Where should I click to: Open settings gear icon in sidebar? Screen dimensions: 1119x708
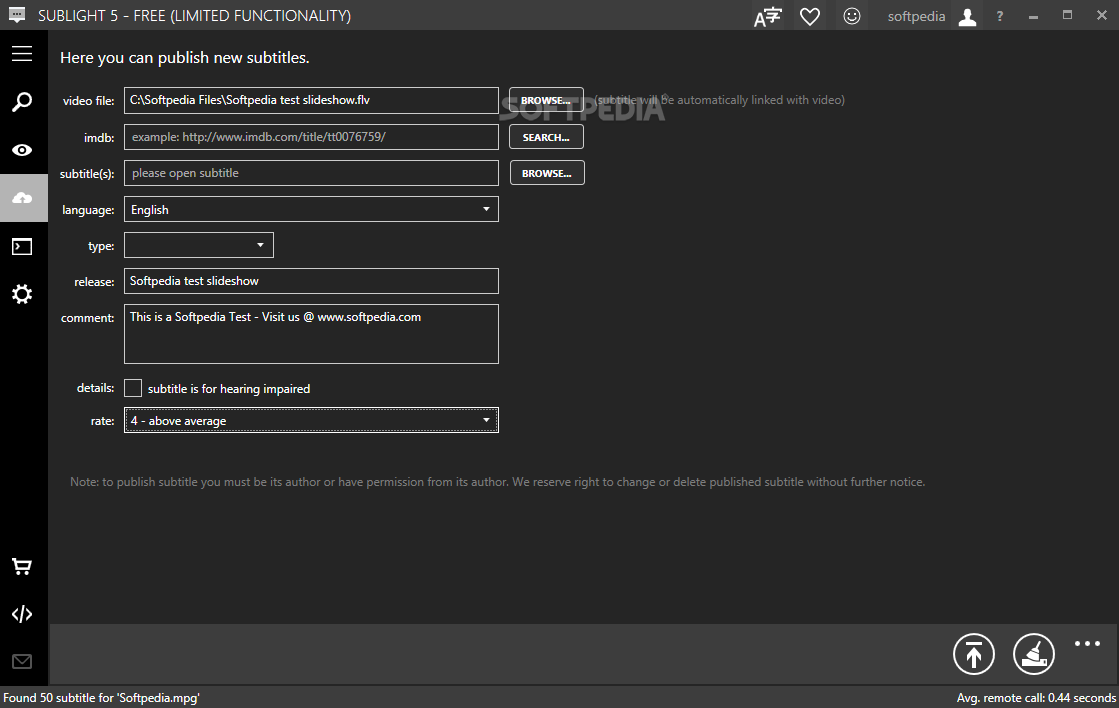click(22, 294)
